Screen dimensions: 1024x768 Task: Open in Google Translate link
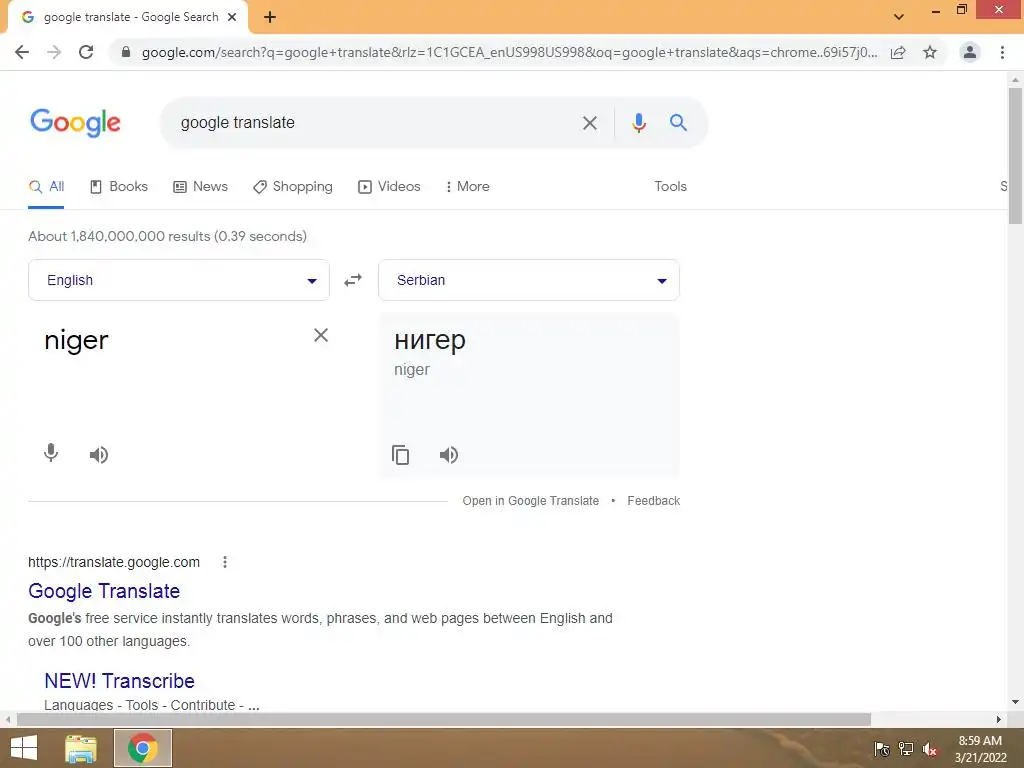530,501
